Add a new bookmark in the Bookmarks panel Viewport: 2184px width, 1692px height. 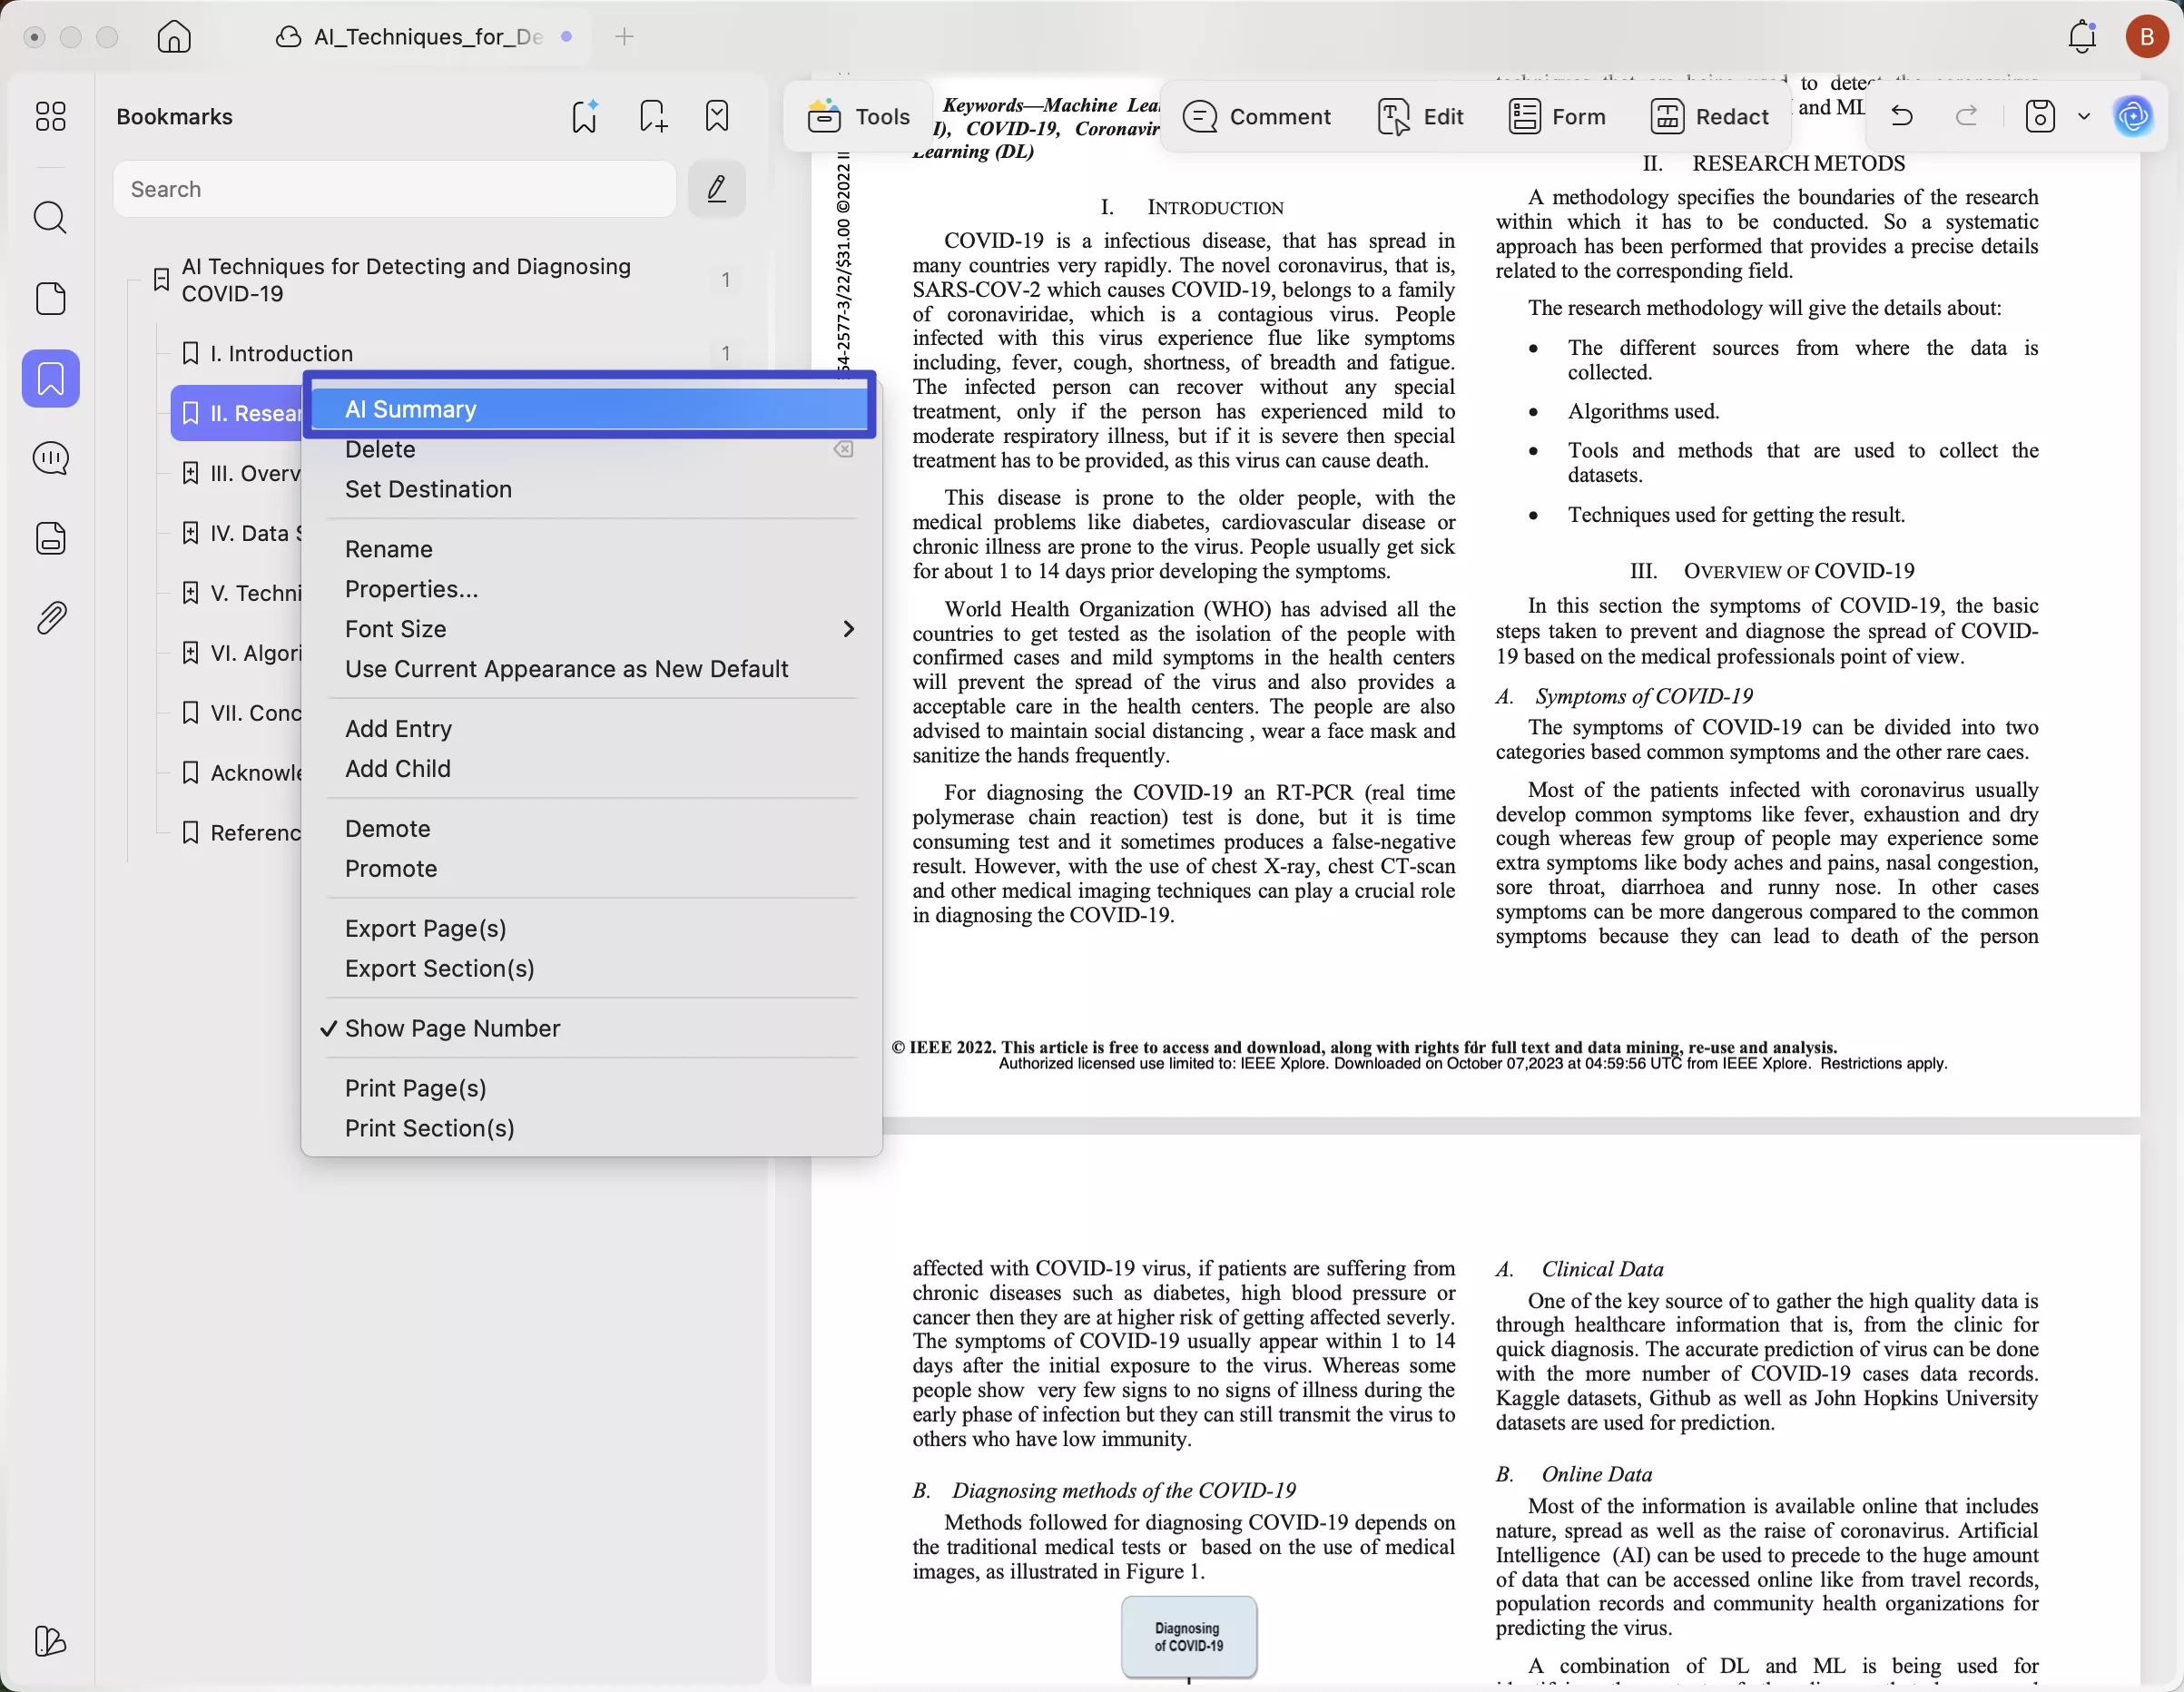coord(651,116)
